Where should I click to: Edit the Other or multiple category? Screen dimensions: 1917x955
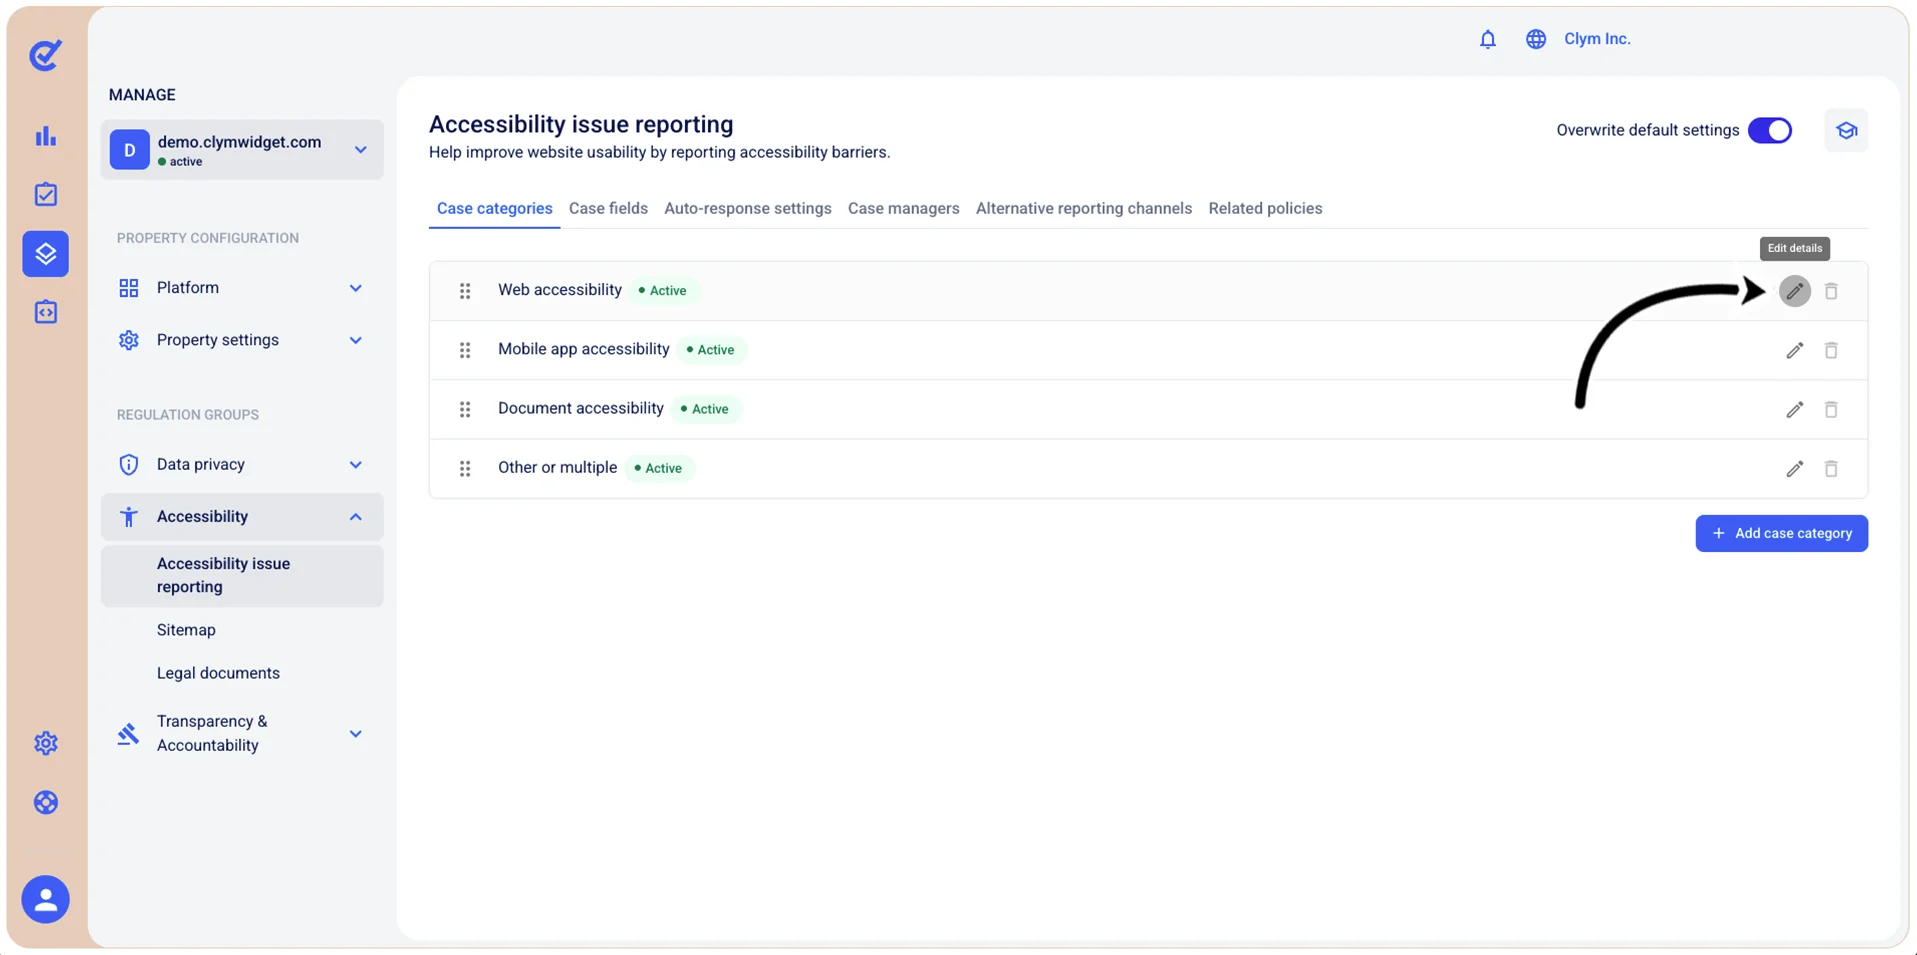(x=1795, y=468)
